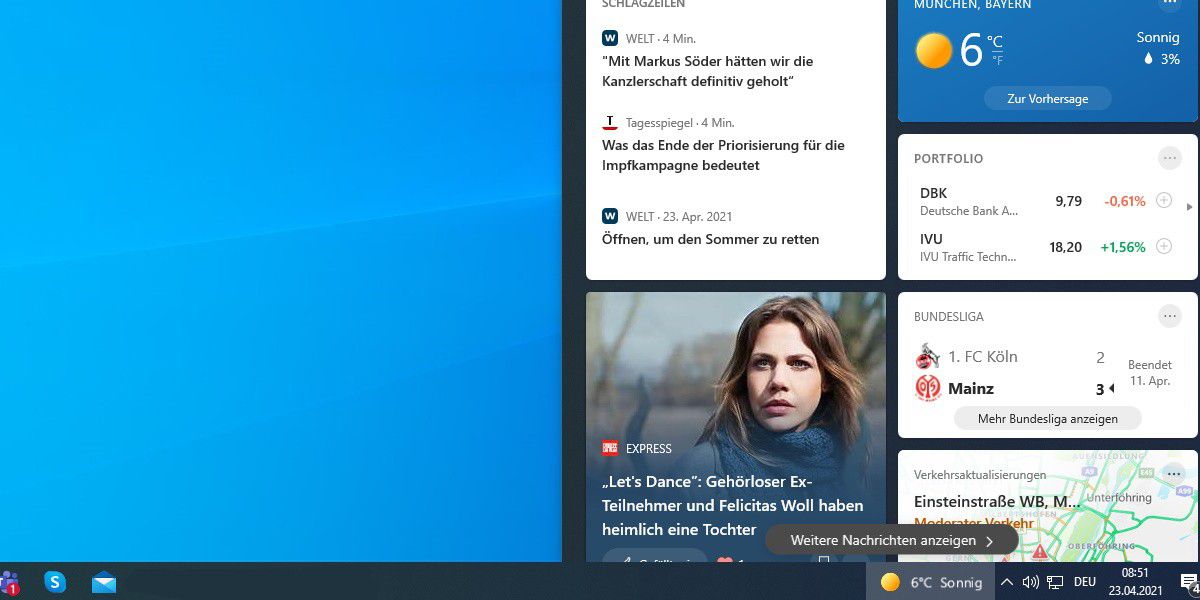Open the Impfkampagne Priorisierung headline
The width and height of the screenshot is (1200, 600).
tap(723, 155)
